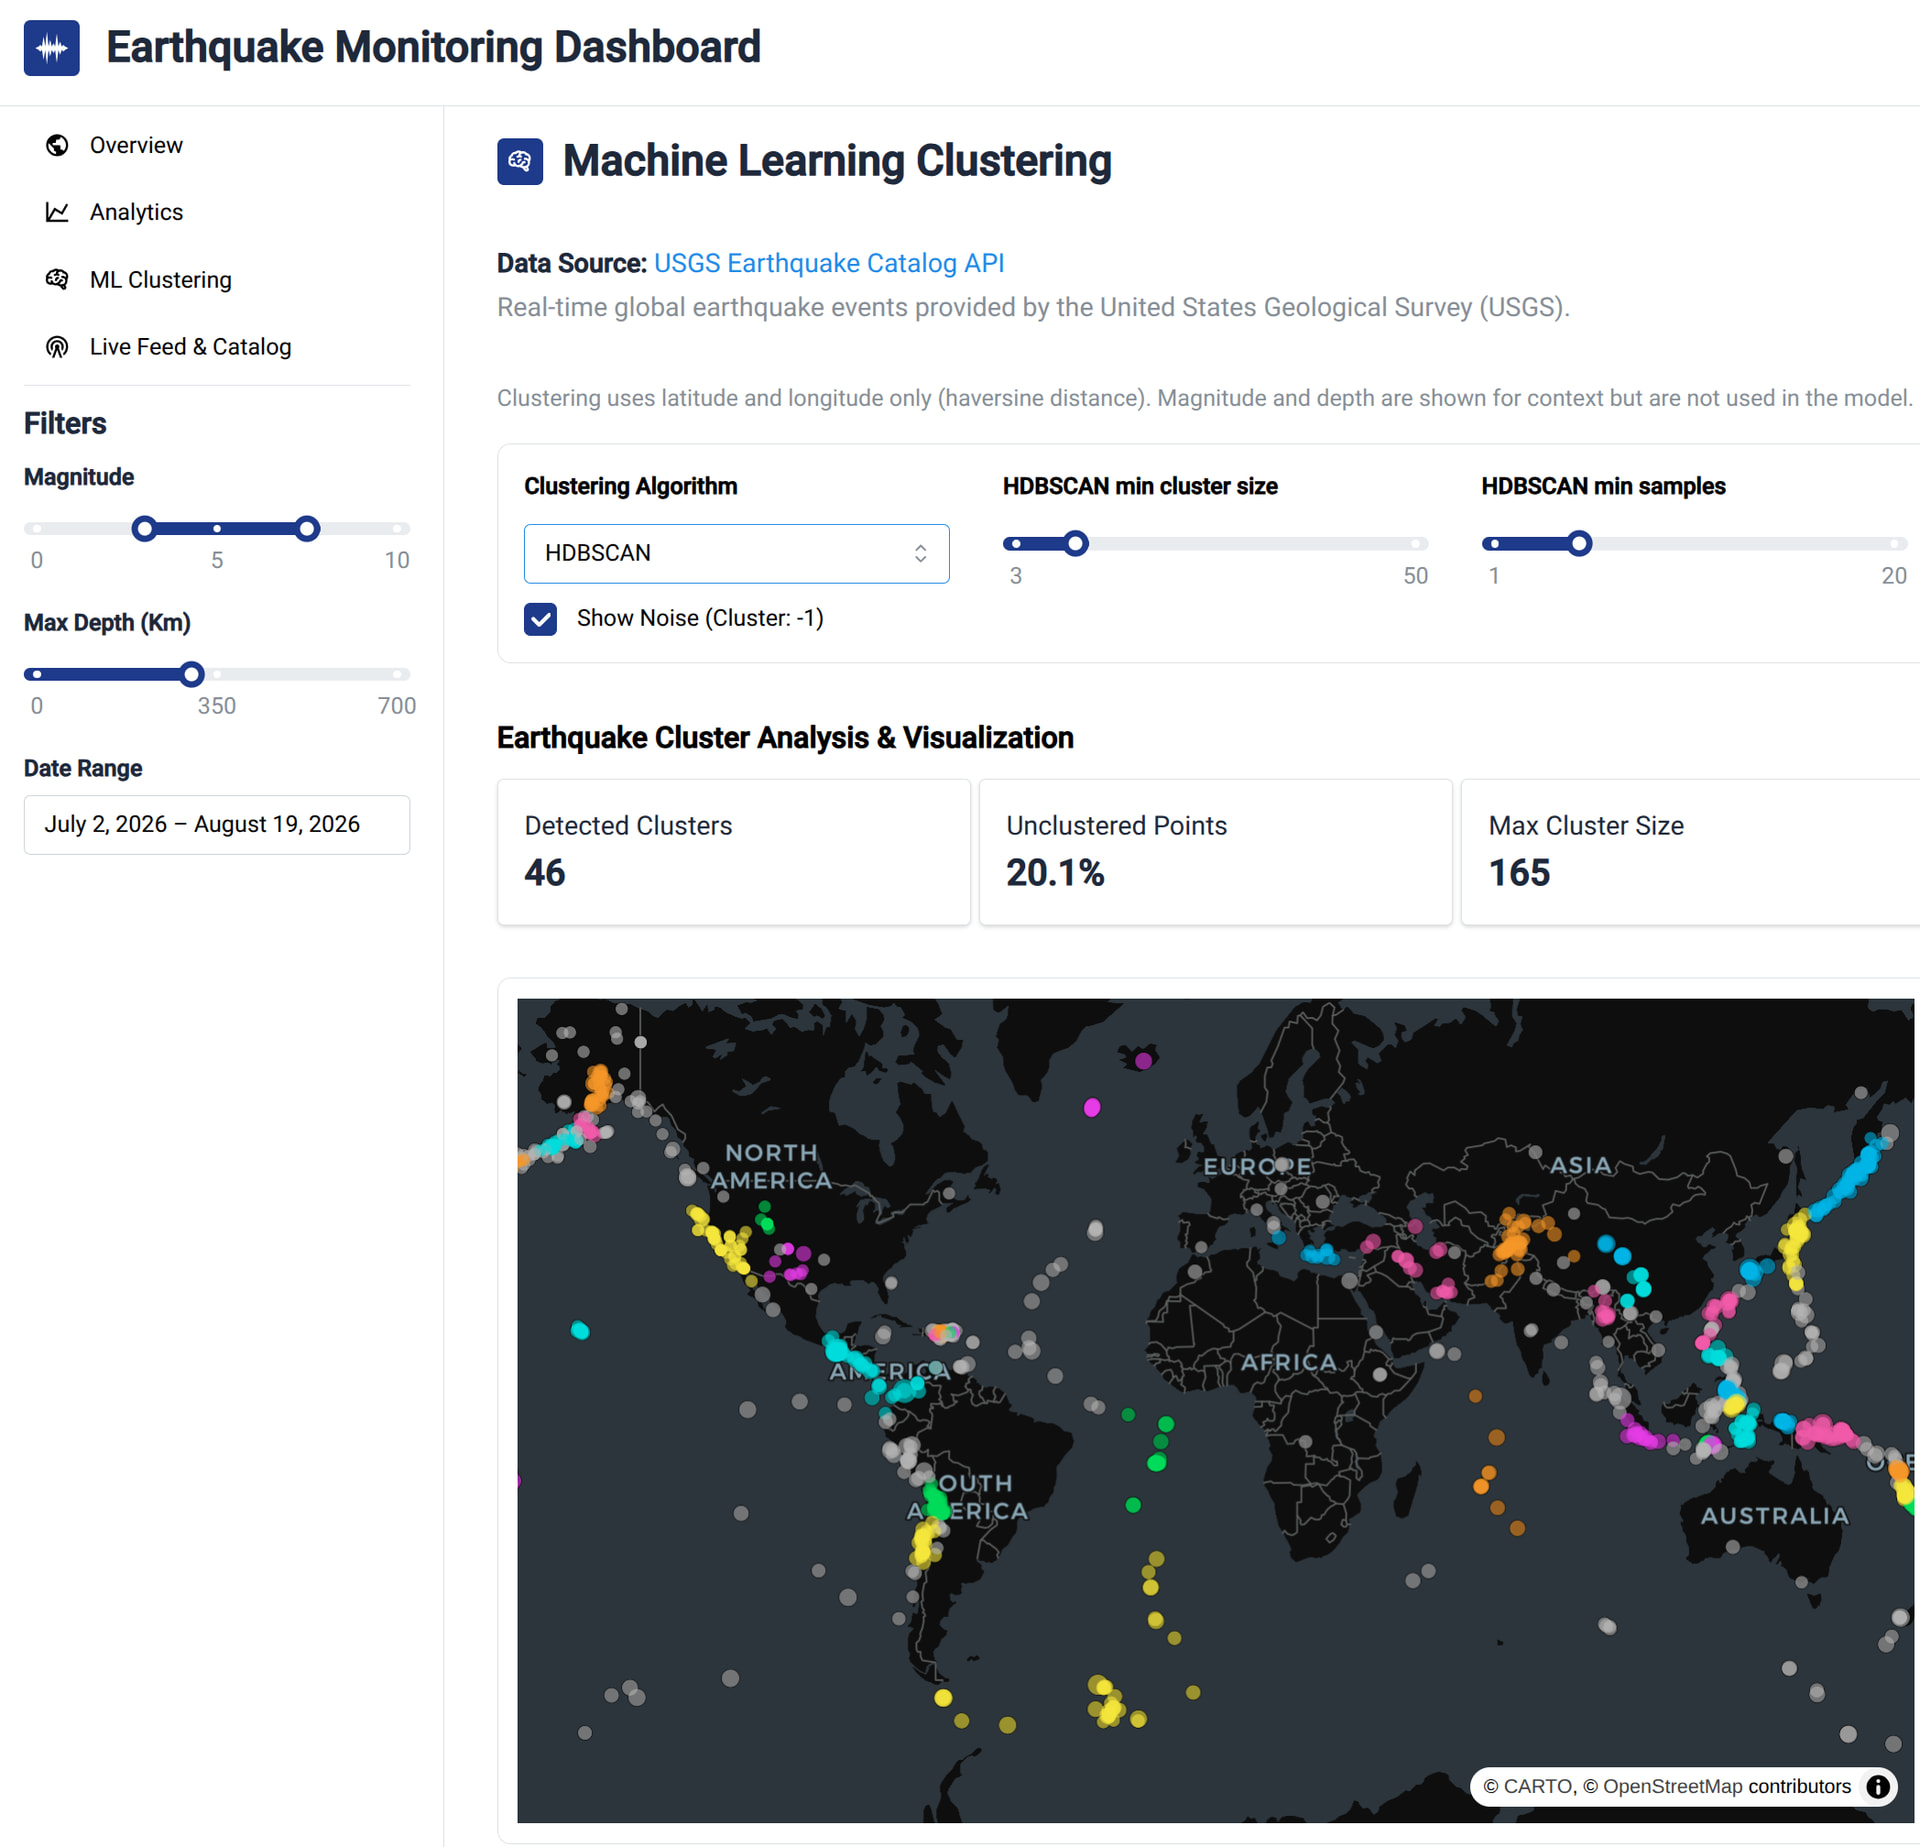Click the chevron arrows in algorithm selector

pyautogui.click(x=920, y=553)
